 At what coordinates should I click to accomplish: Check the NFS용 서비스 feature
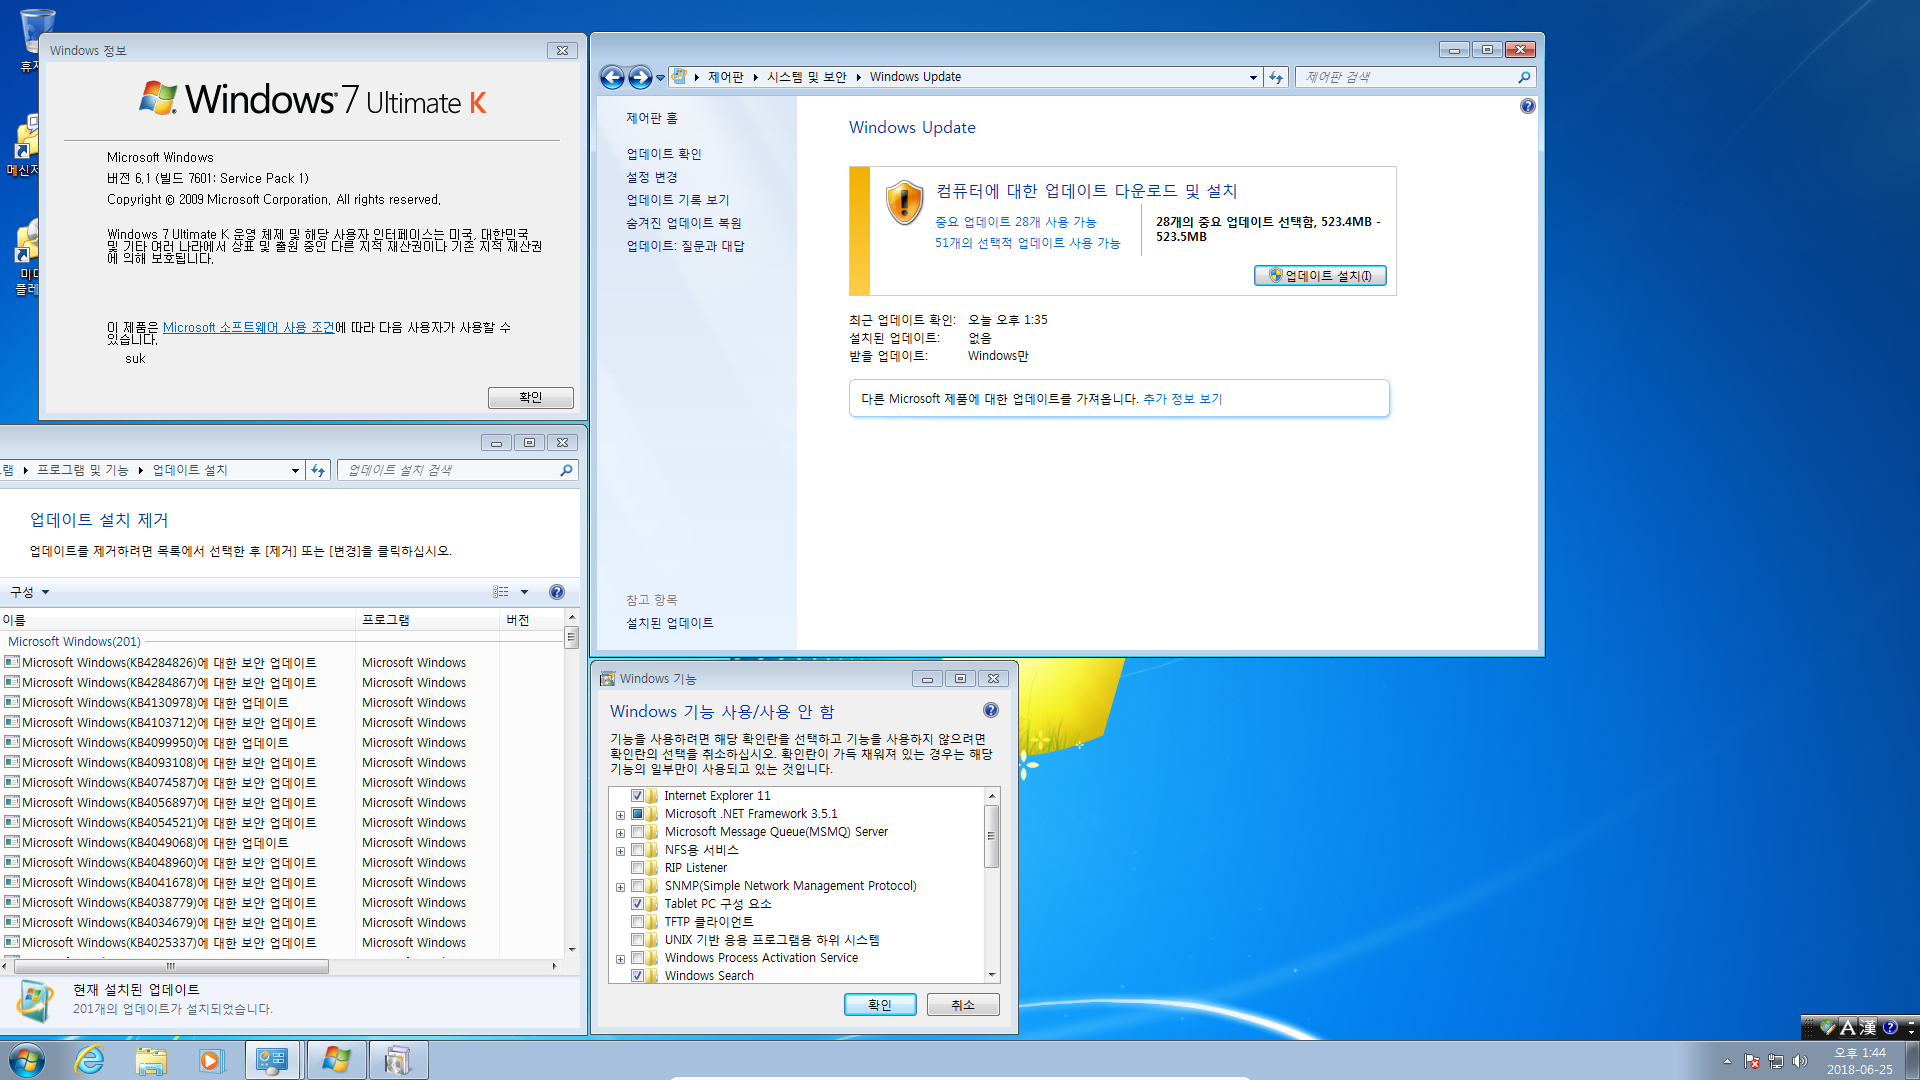tap(637, 850)
